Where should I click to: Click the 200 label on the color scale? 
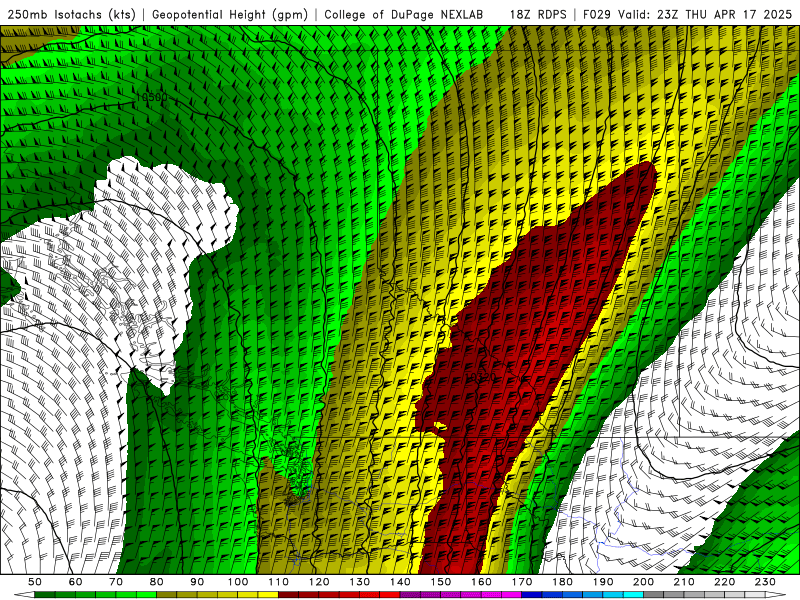(x=643, y=582)
